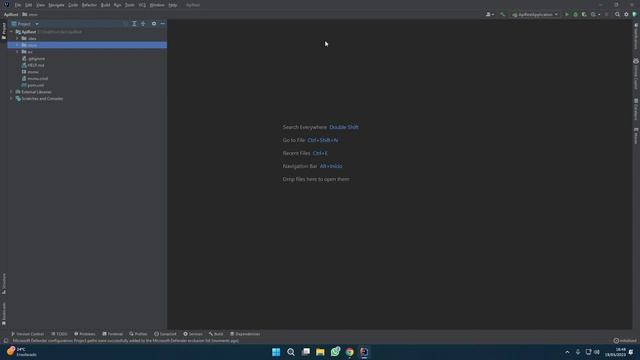Screen dimensions: 640x360
Task: Expand the src folder
Action: [17, 52]
